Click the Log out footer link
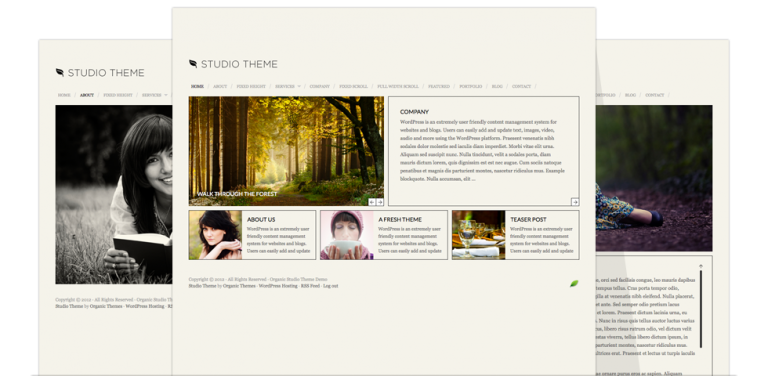This screenshot has height=376, width=768. click(331, 285)
